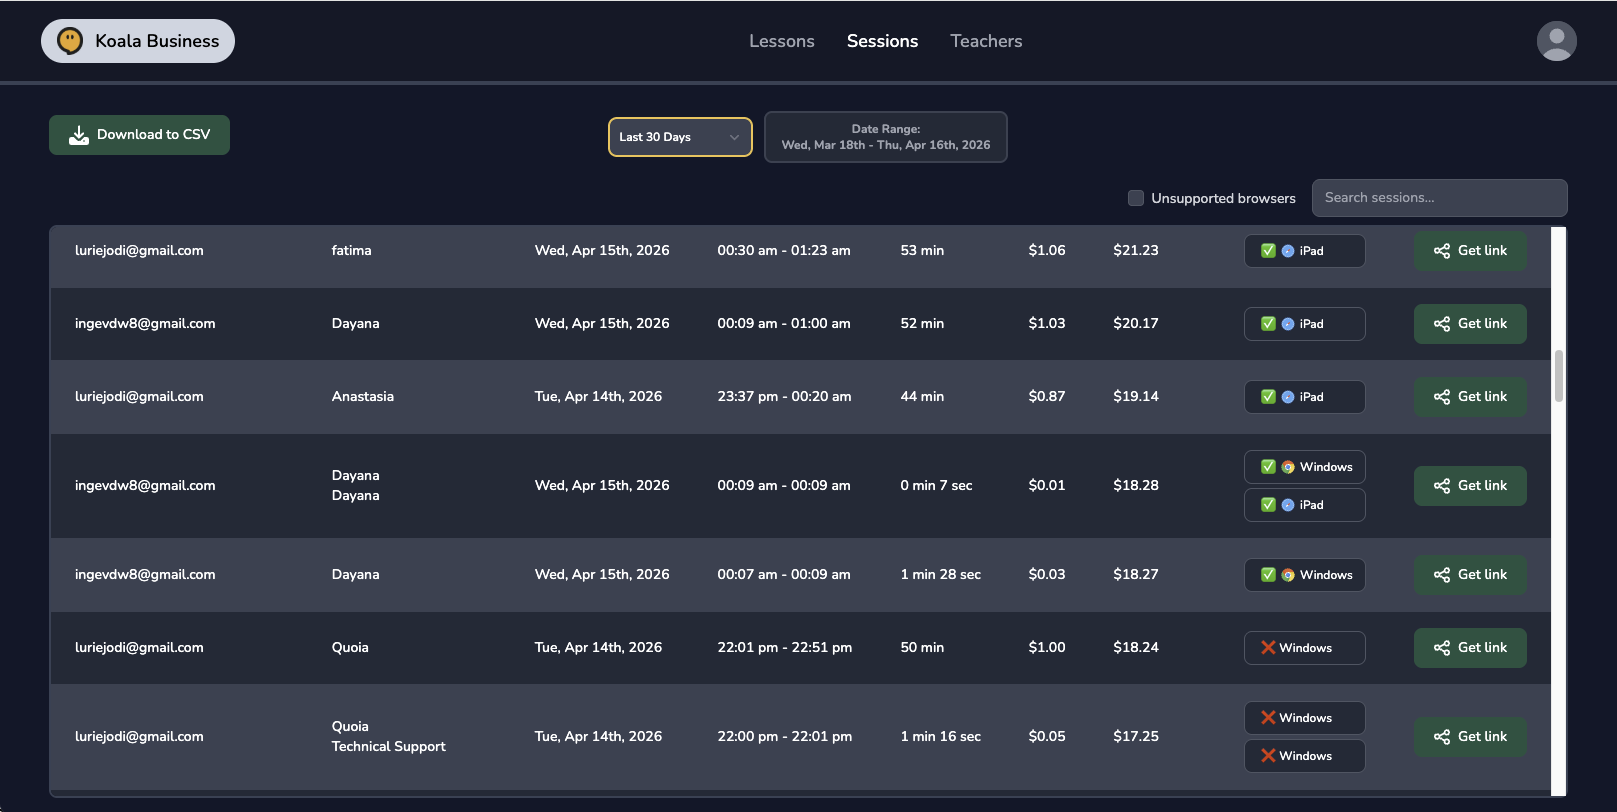Click Tue, Apr 14th date in Anastasia row
This screenshot has width=1617, height=812.
coord(598,397)
